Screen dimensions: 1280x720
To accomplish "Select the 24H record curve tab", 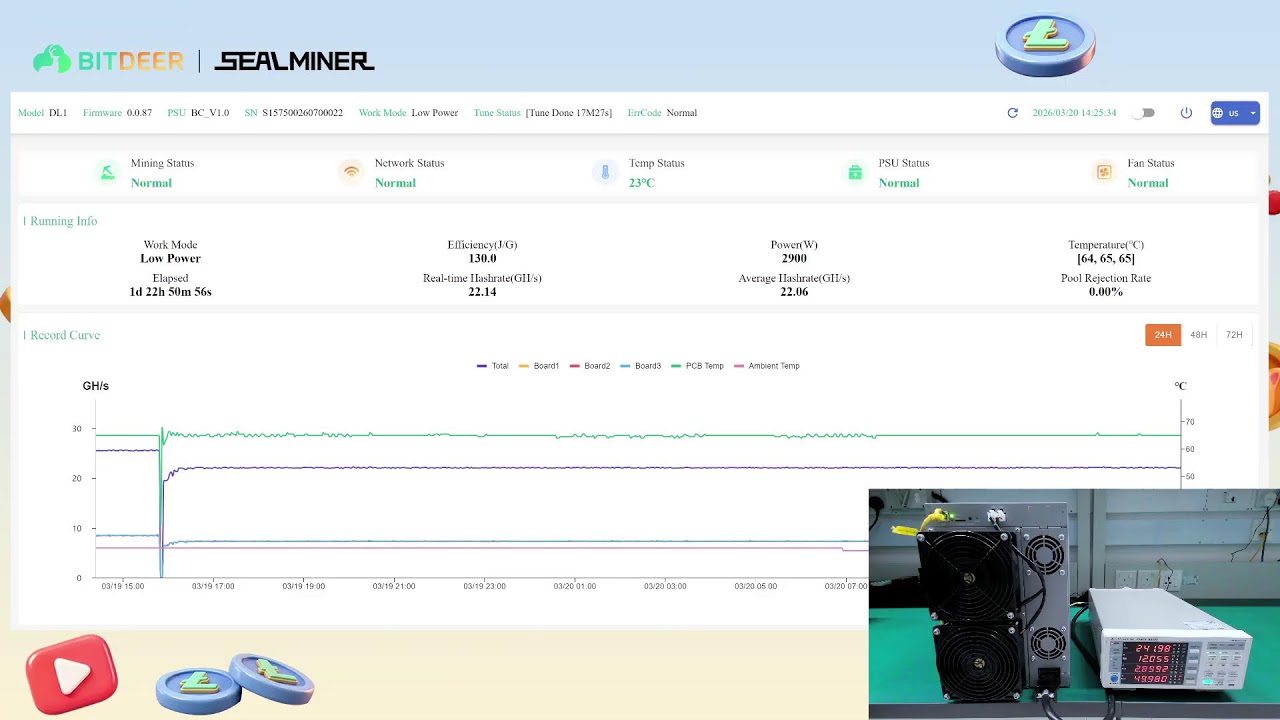I will (x=1163, y=335).
